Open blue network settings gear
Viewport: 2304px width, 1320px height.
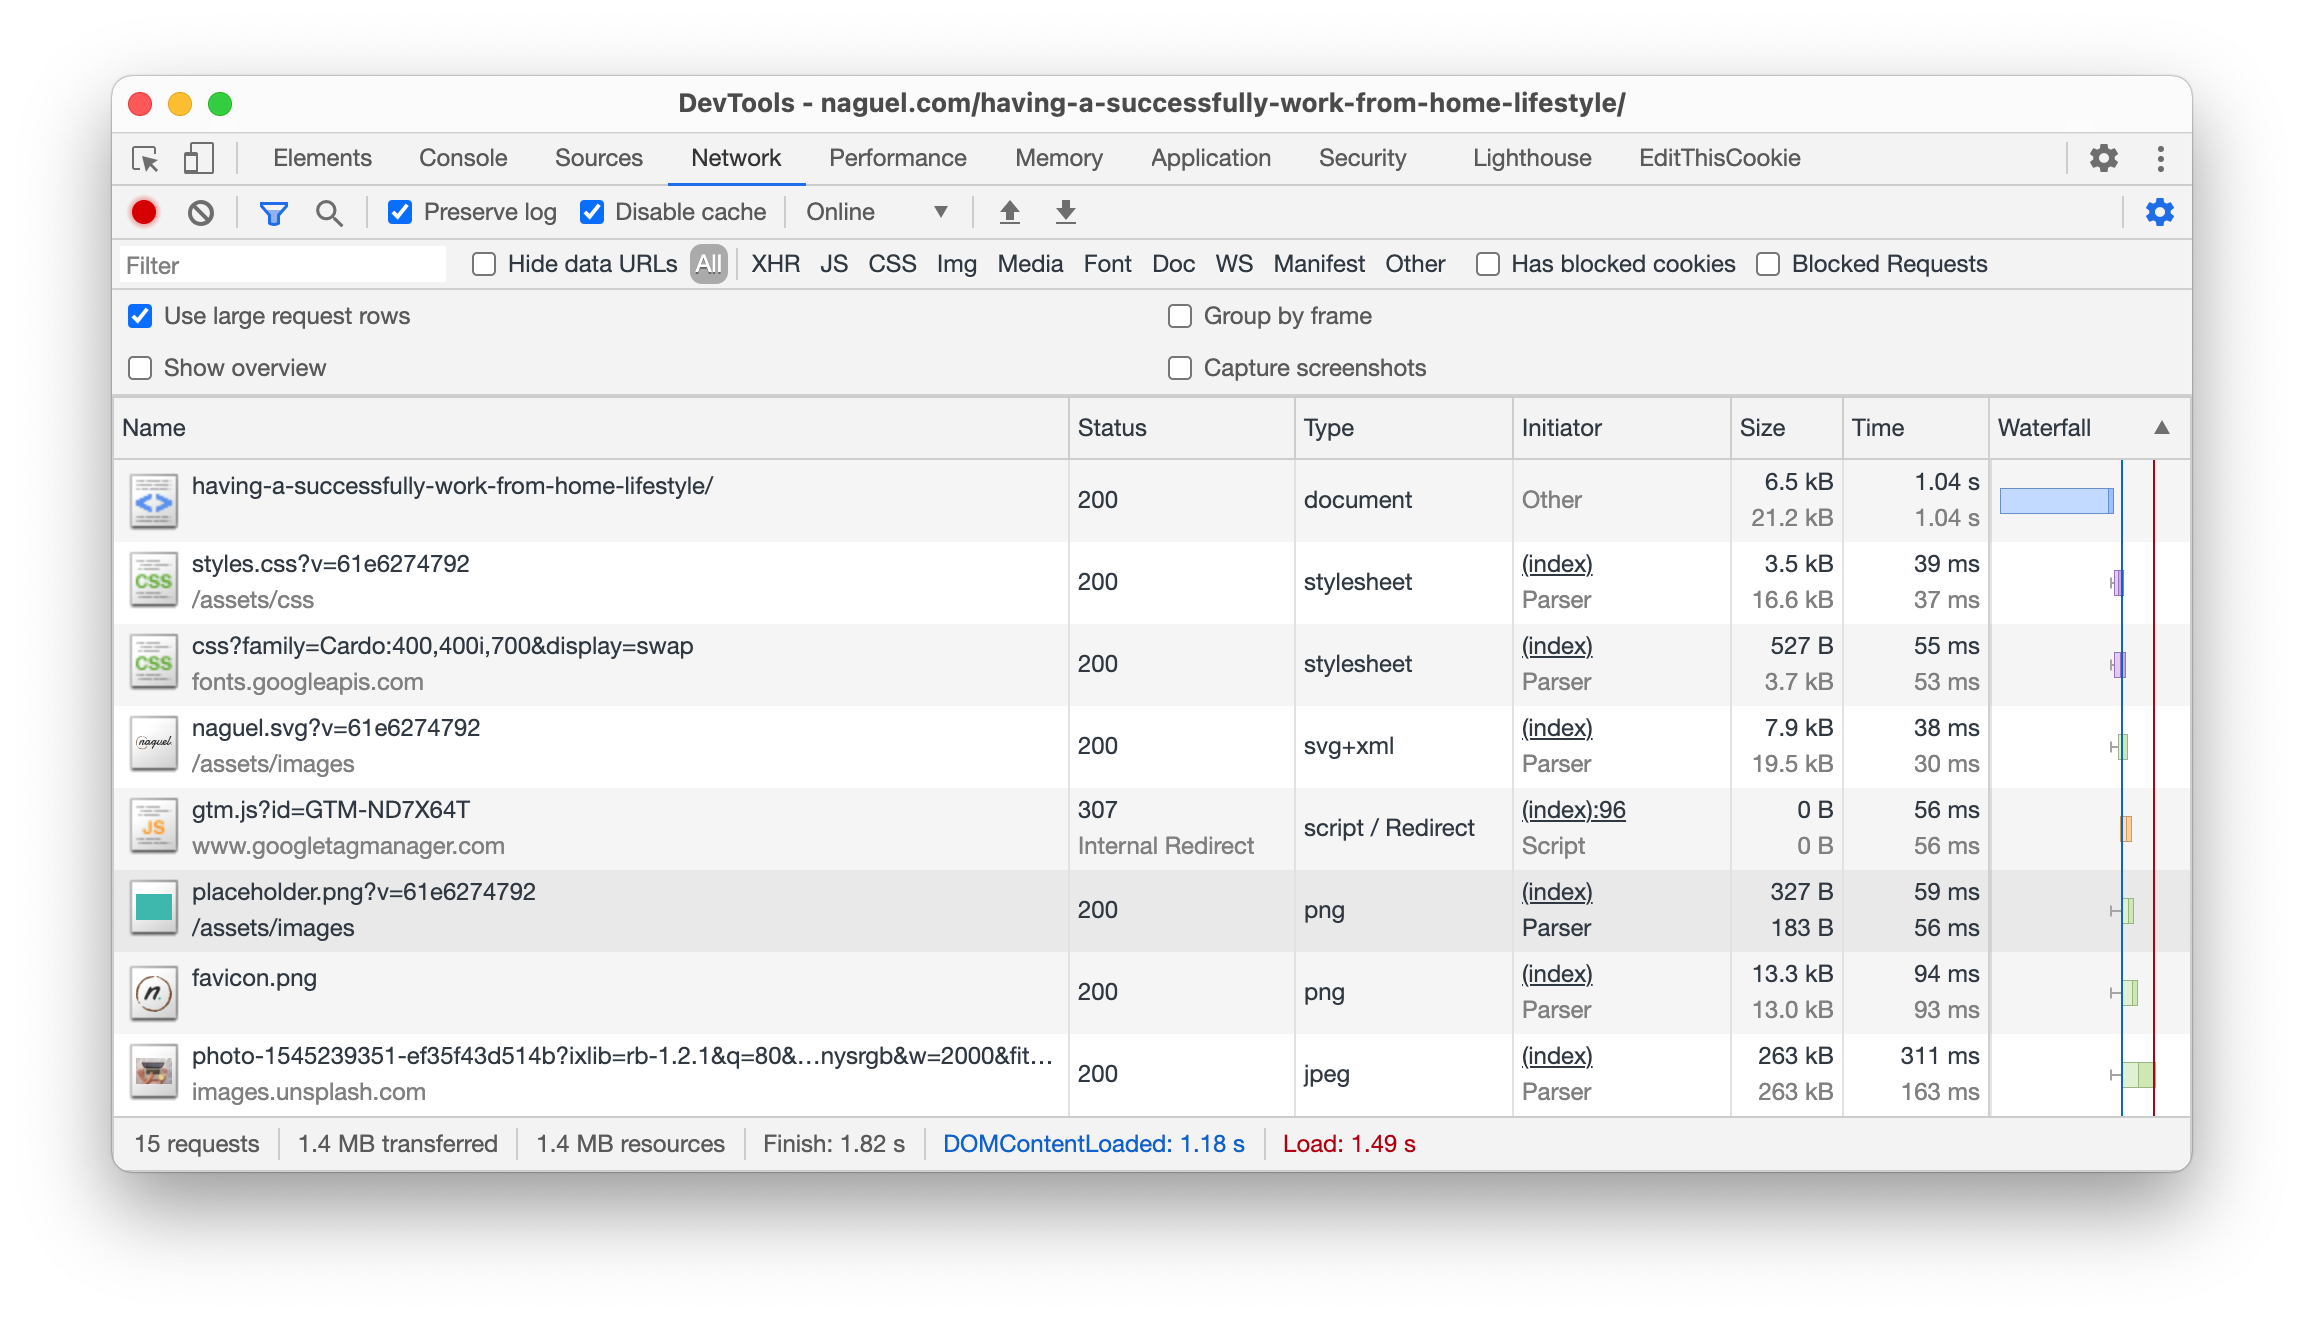coord(2159,212)
